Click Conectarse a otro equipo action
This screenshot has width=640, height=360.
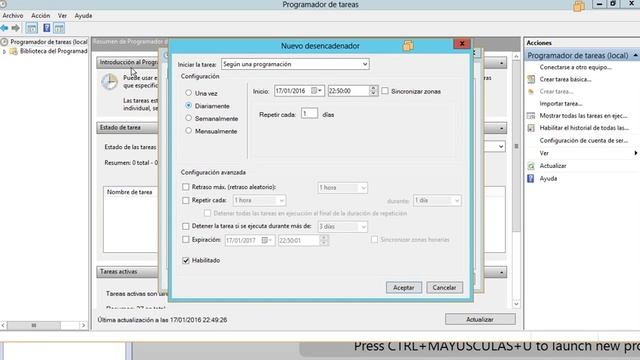[x=576, y=67]
